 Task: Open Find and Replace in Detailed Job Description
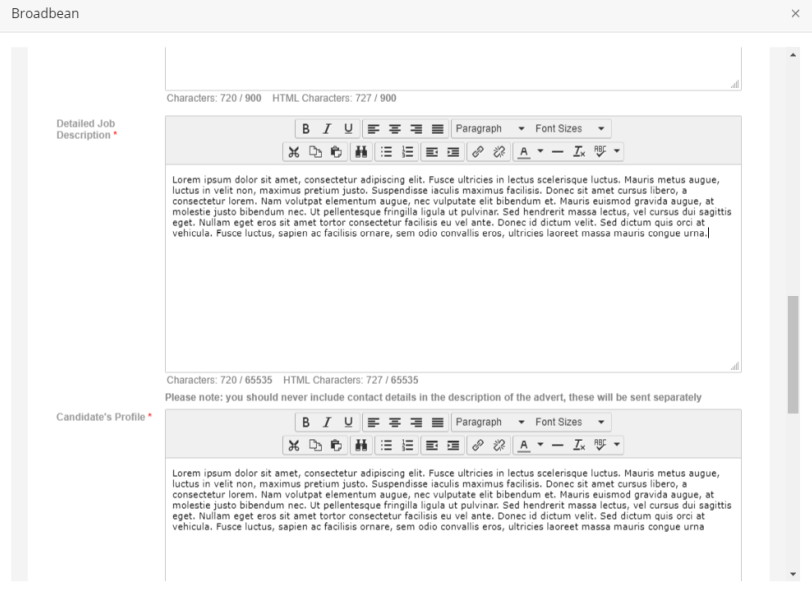(361, 152)
